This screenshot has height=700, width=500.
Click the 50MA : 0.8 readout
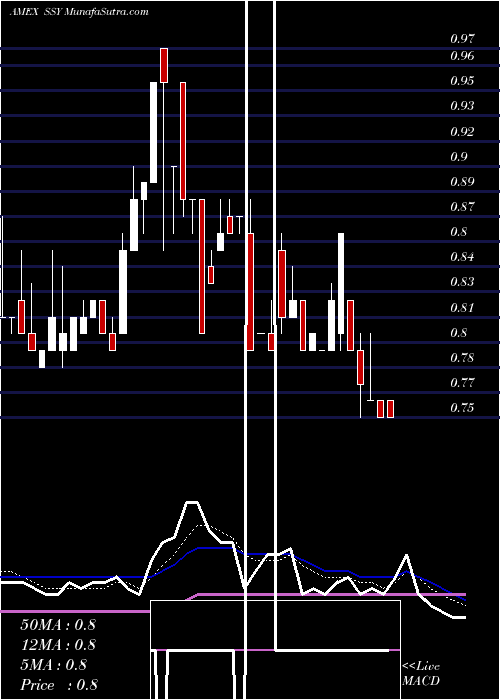coord(58,625)
